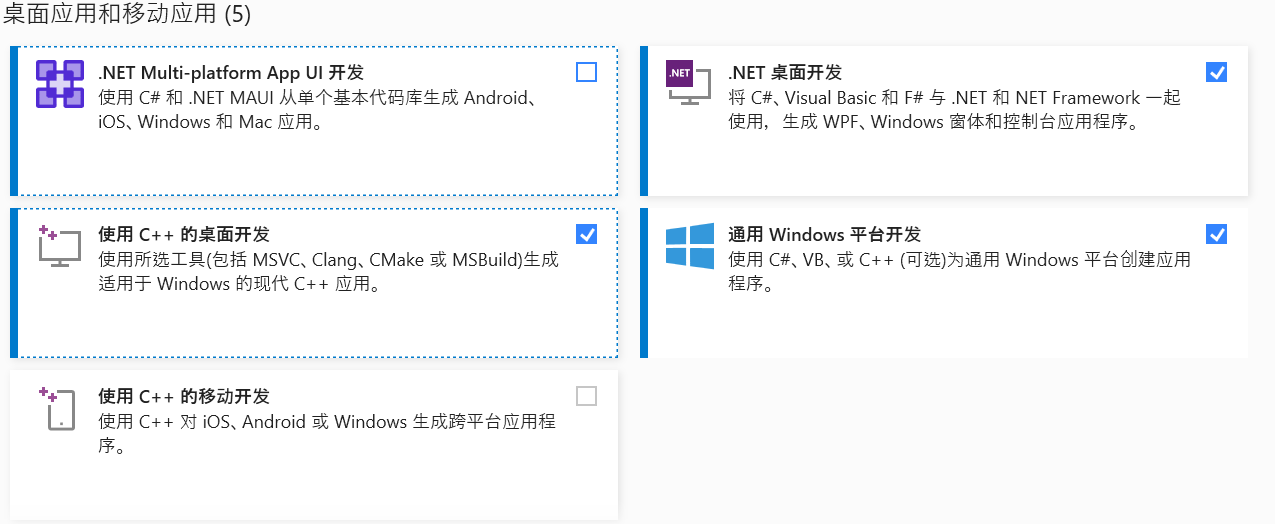Uncheck the 通用 Windows 平台开发 checkbox
Screen dimensions: 1275x524
click(1217, 234)
